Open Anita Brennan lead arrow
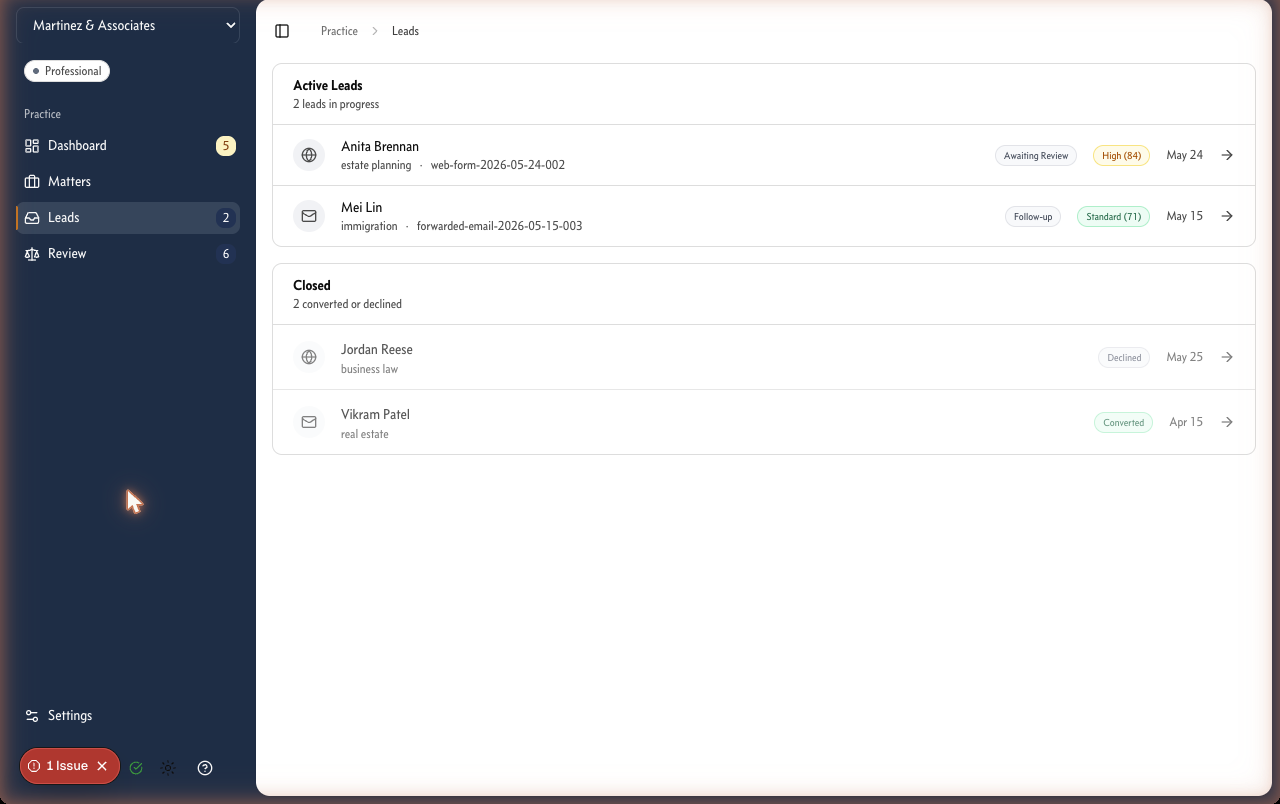This screenshot has width=1280, height=804. (x=1227, y=155)
